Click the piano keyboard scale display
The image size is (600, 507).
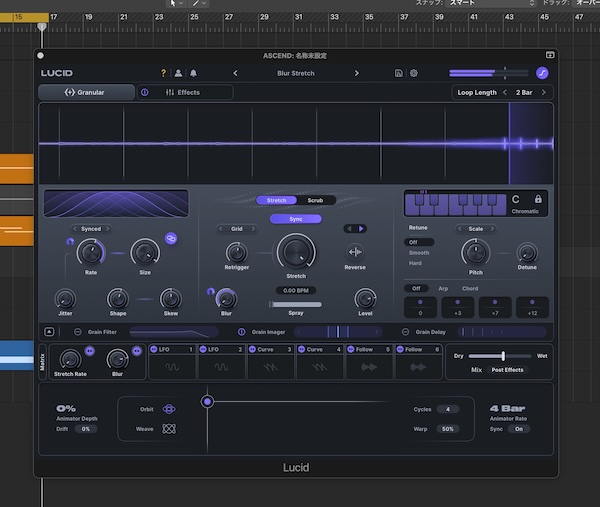tap(455, 204)
